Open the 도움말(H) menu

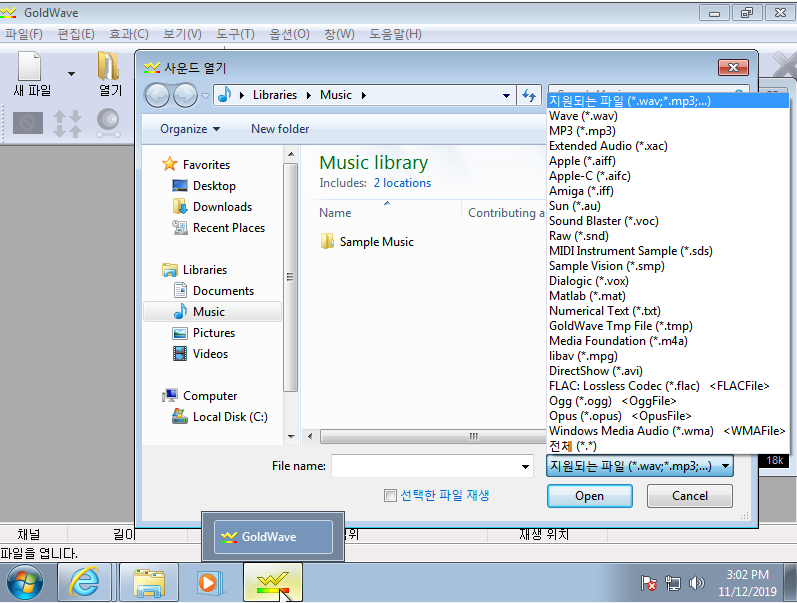click(395, 34)
